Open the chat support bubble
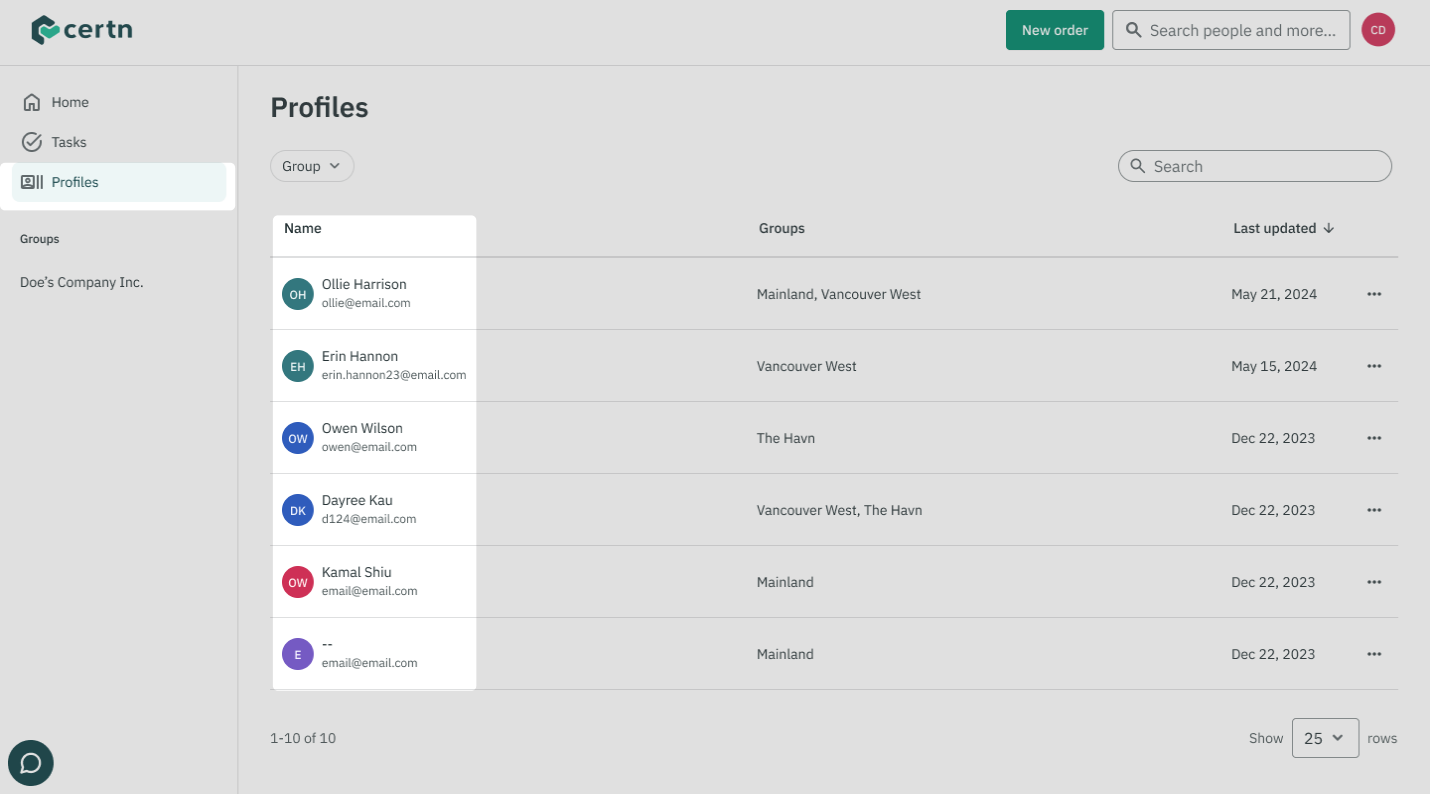This screenshot has width=1430, height=794. [x=30, y=763]
